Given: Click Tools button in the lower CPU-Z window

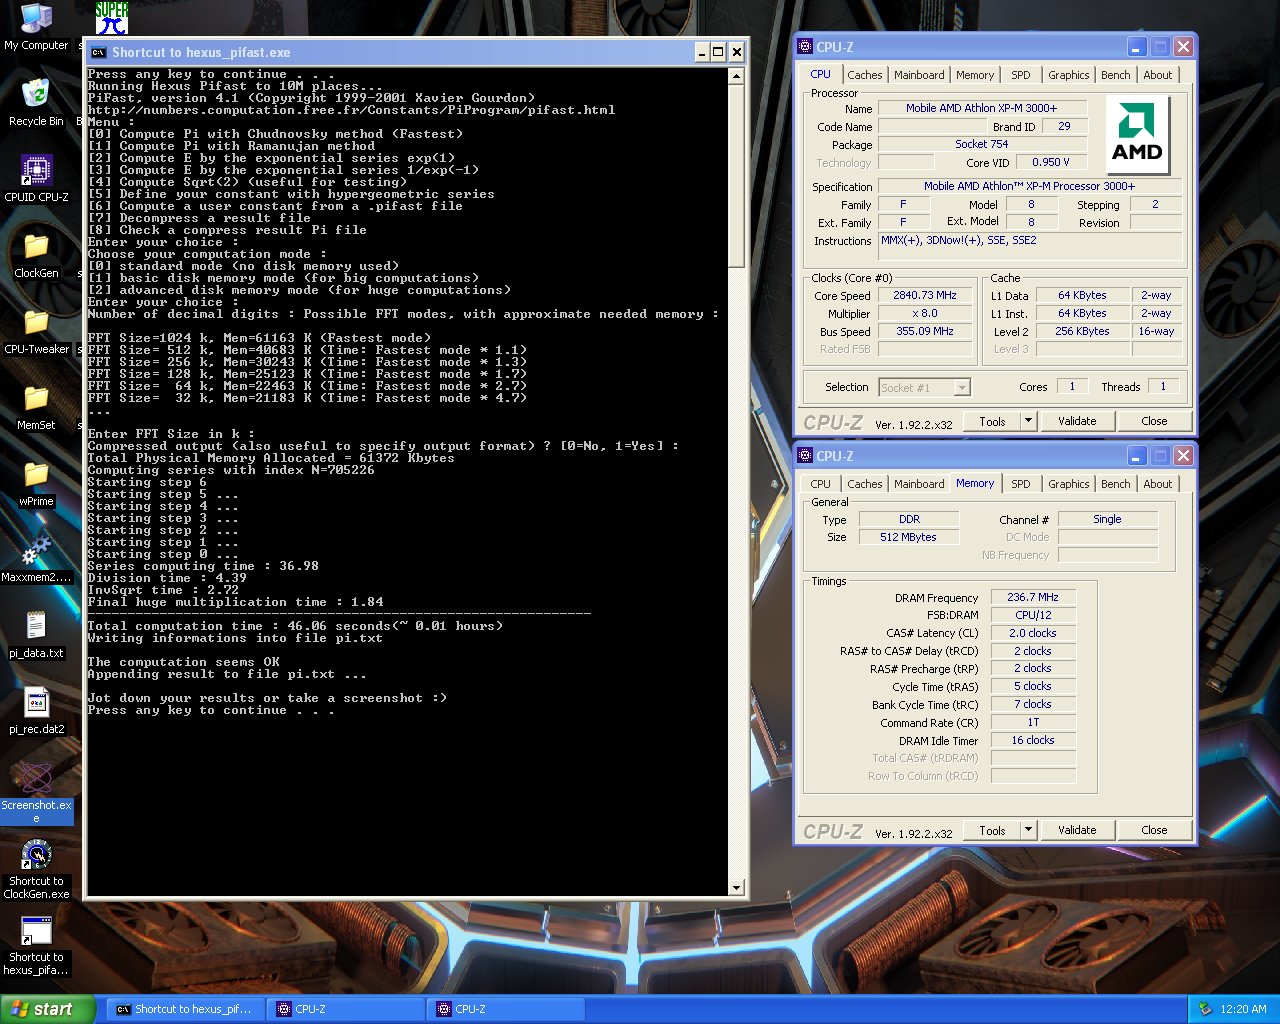Looking at the screenshot, I should coord(992,830).
